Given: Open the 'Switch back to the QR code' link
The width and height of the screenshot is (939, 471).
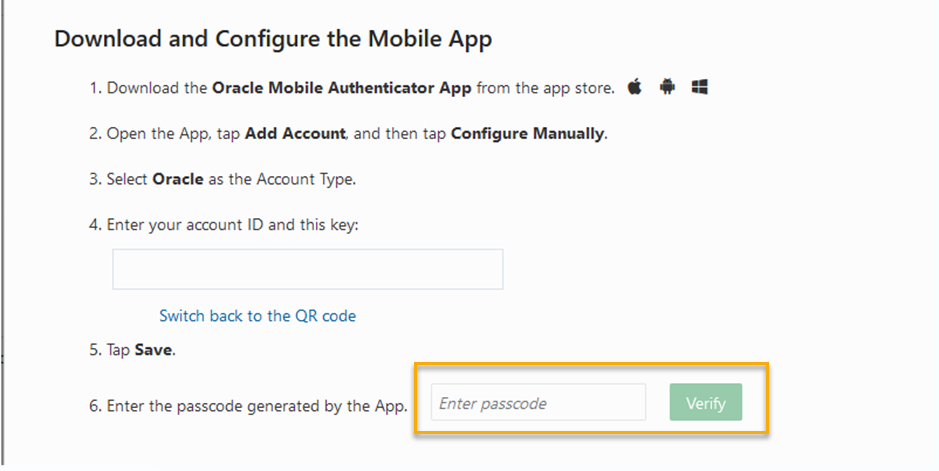Looking at the screenshot, I should 257,316.
